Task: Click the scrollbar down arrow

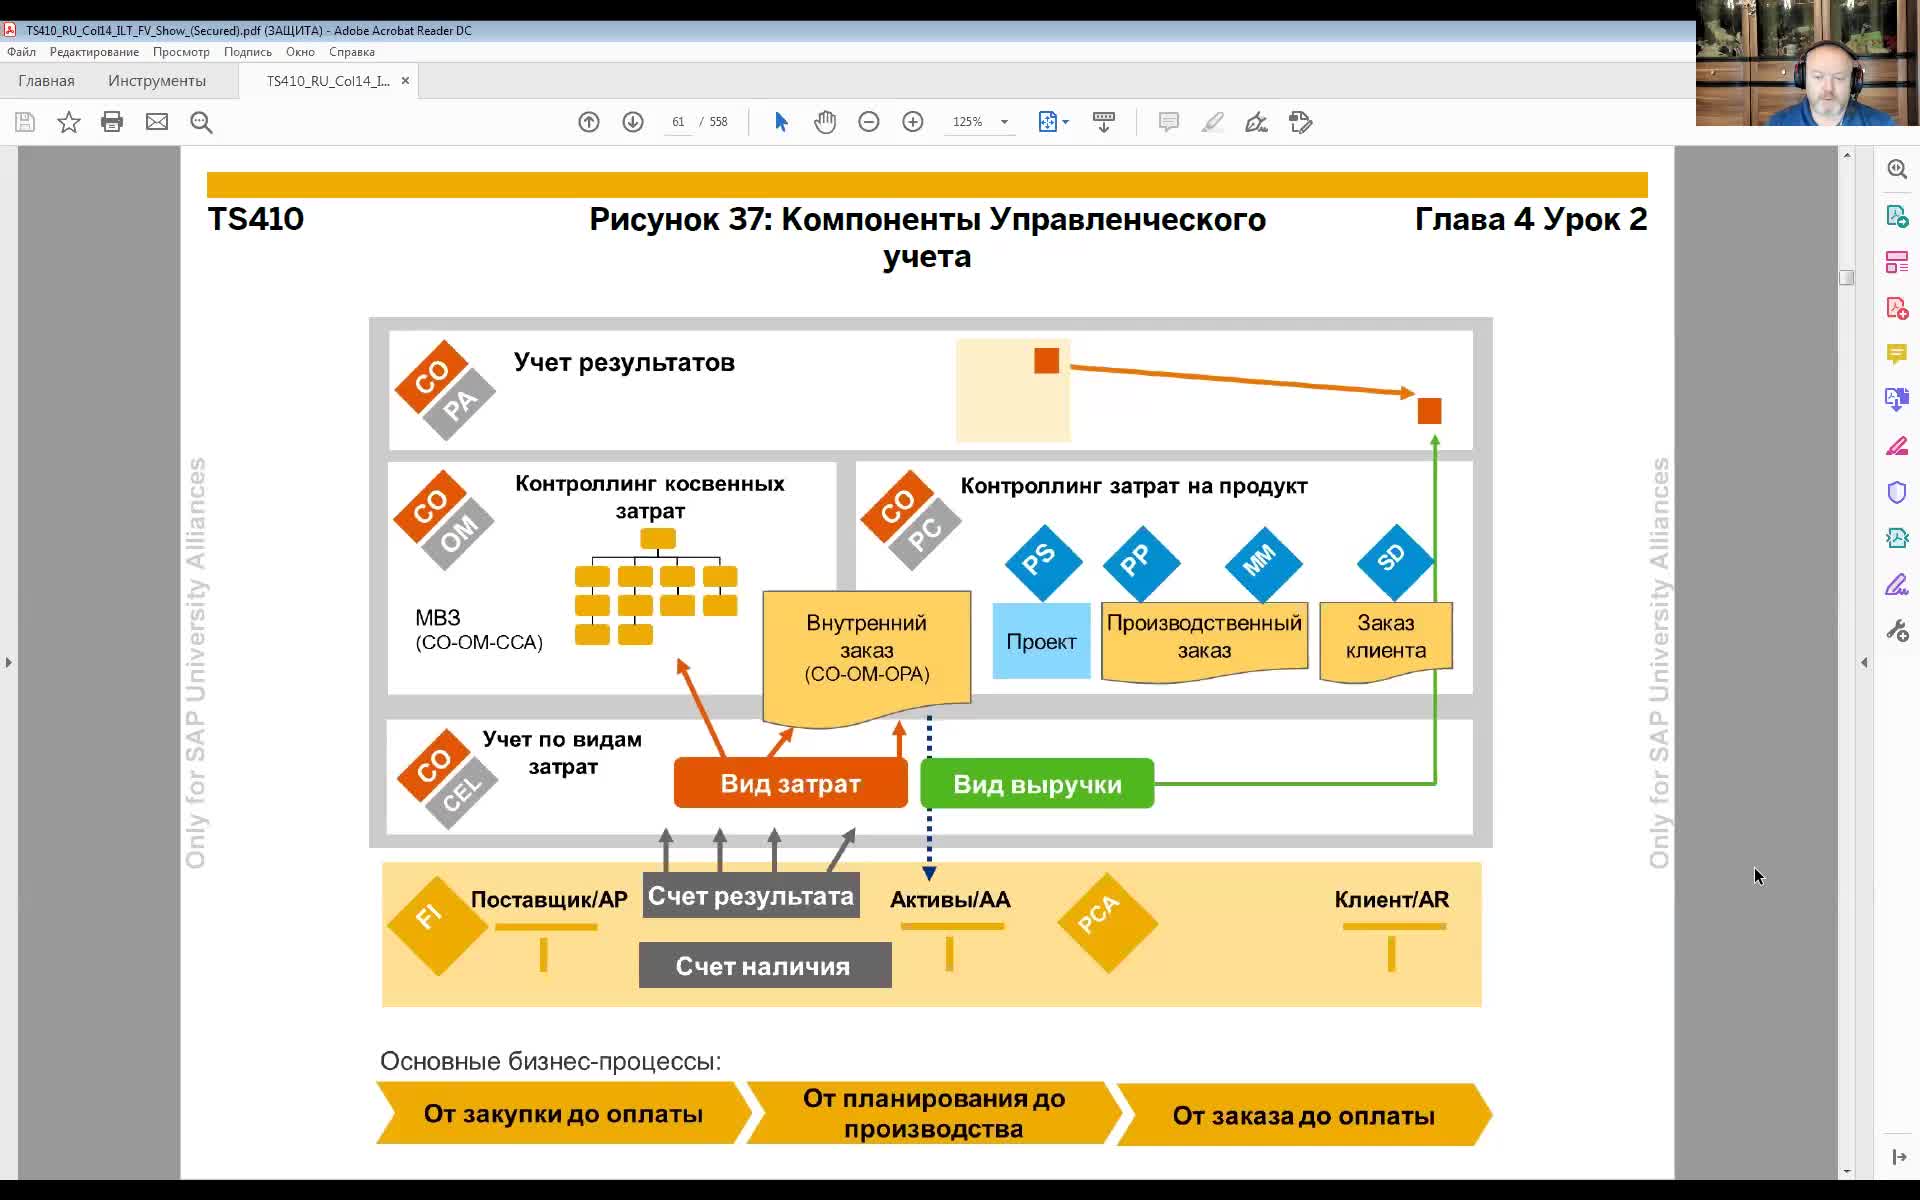Action: pos(1847,1171)
